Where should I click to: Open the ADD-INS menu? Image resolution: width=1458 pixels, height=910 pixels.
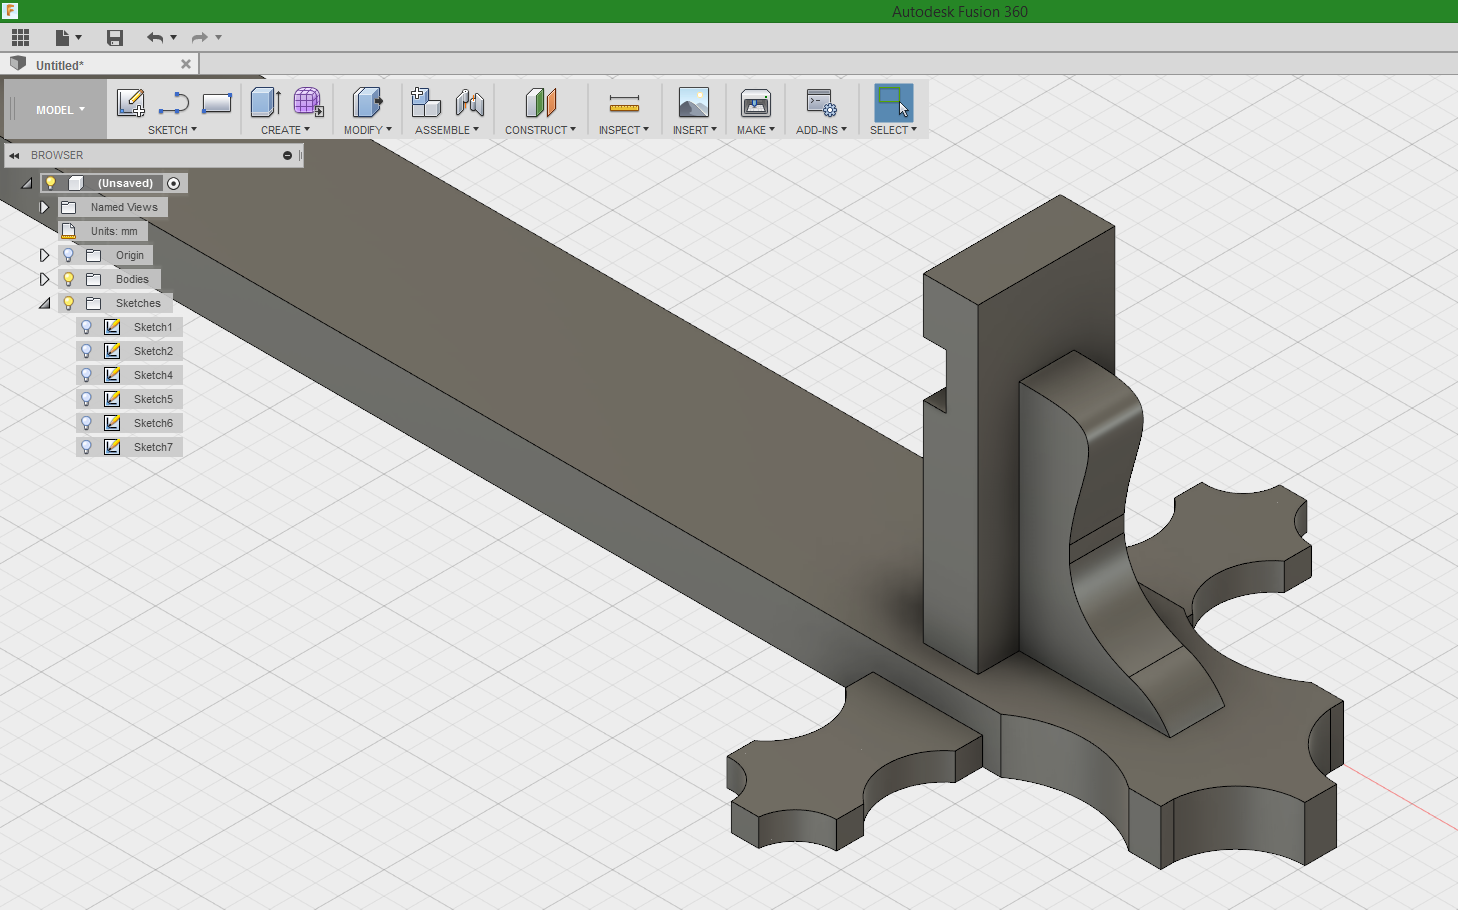(x=821, y=130)
